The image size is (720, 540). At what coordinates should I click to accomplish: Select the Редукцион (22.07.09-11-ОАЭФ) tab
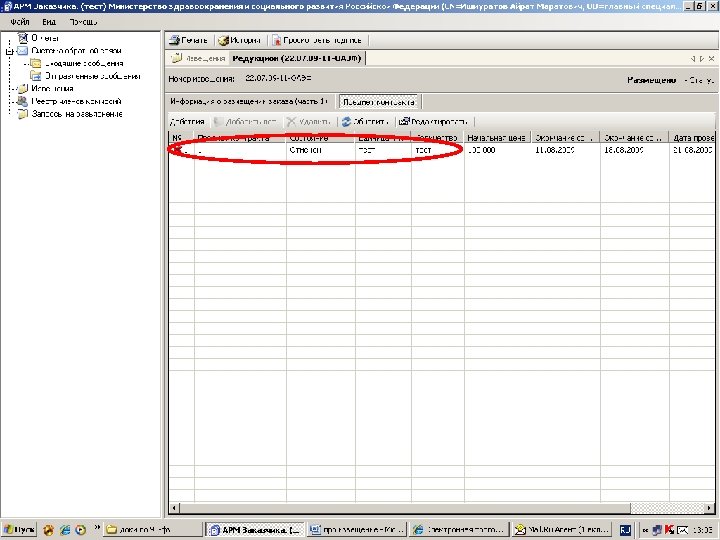[297, 58]
